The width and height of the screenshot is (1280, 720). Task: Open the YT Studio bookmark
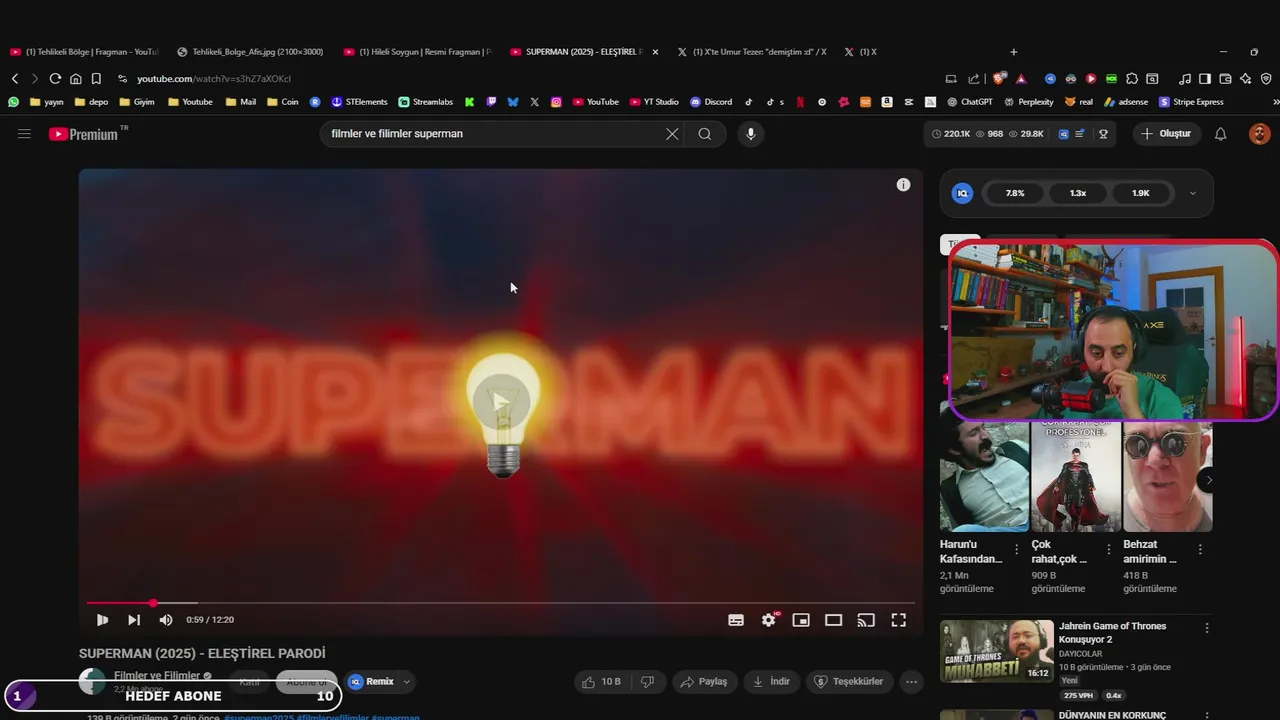(654, 102)
